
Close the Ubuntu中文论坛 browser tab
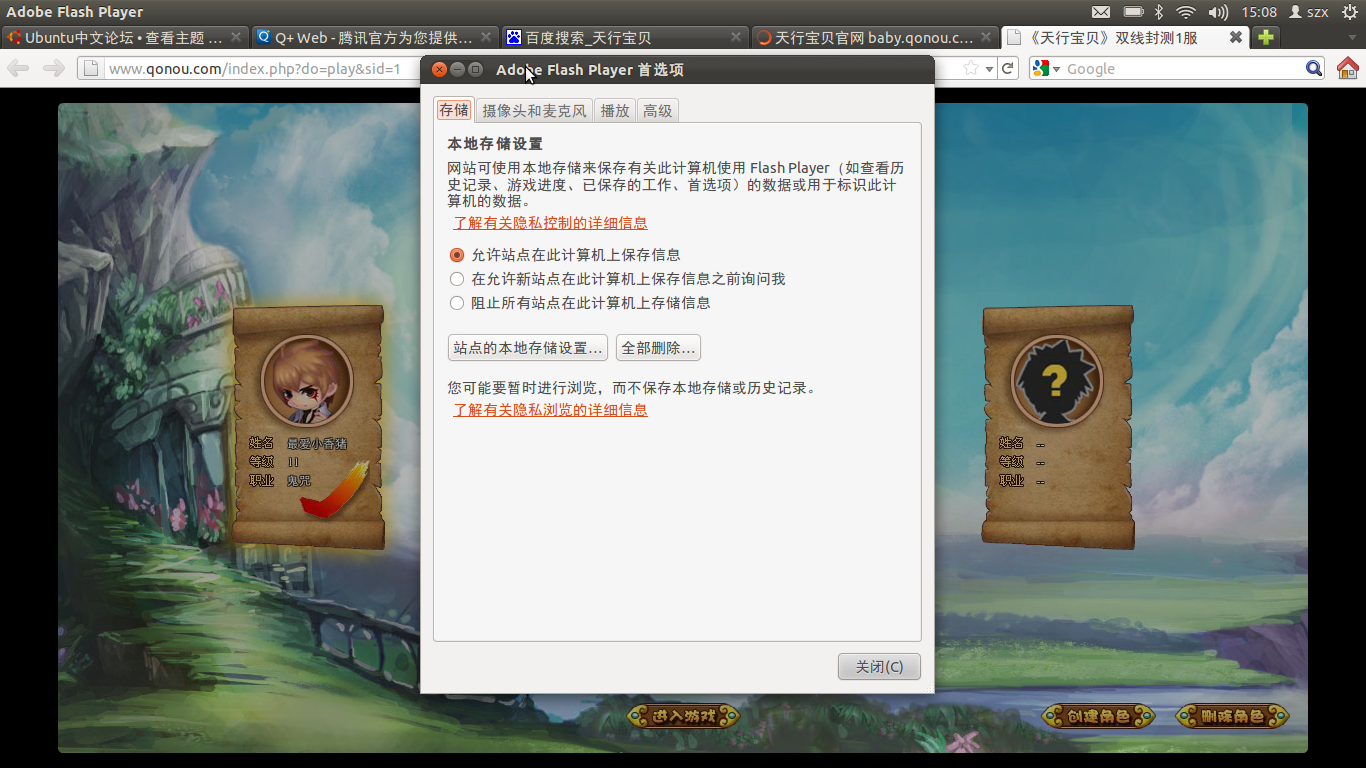[236, 37]
